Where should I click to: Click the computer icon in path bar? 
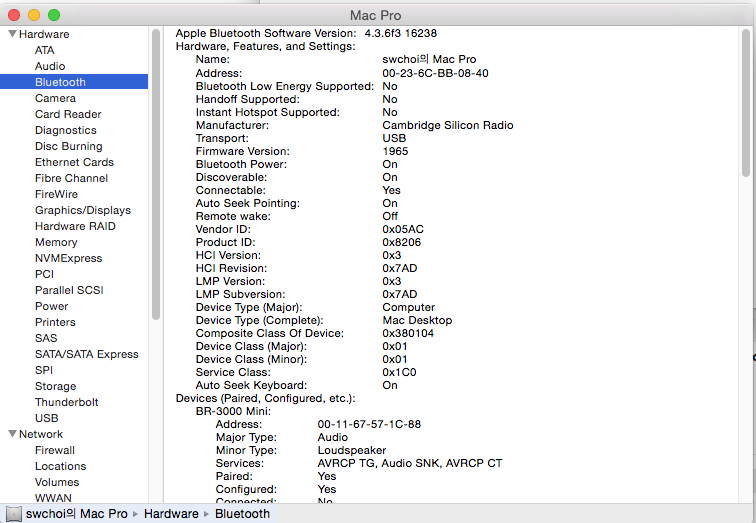[14, 514]
